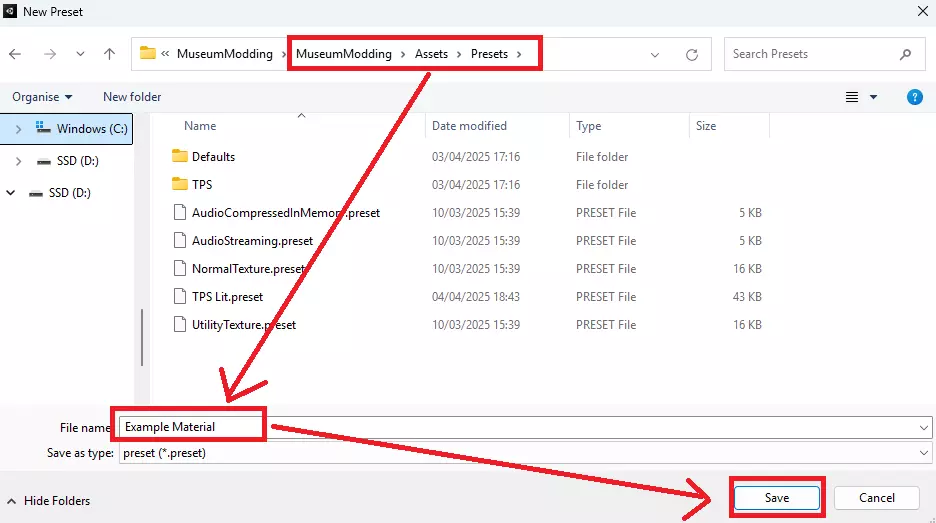Click the folder icon in address bar
Screen dimensions: 936x523
[x=147, y=53]
